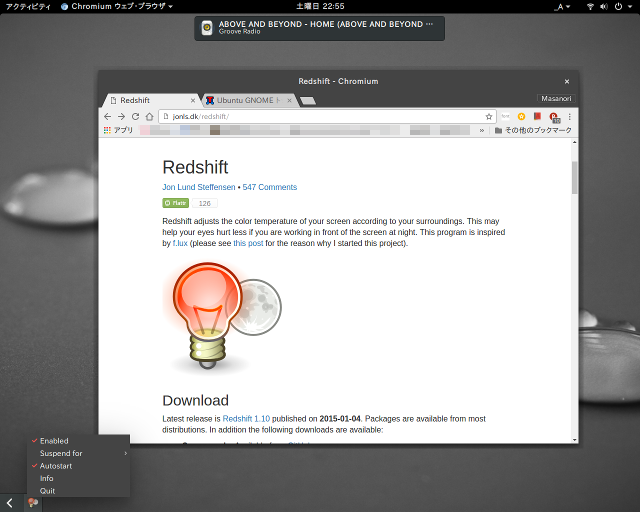Open the Redshift 1.10 release link

coord(246,419)
